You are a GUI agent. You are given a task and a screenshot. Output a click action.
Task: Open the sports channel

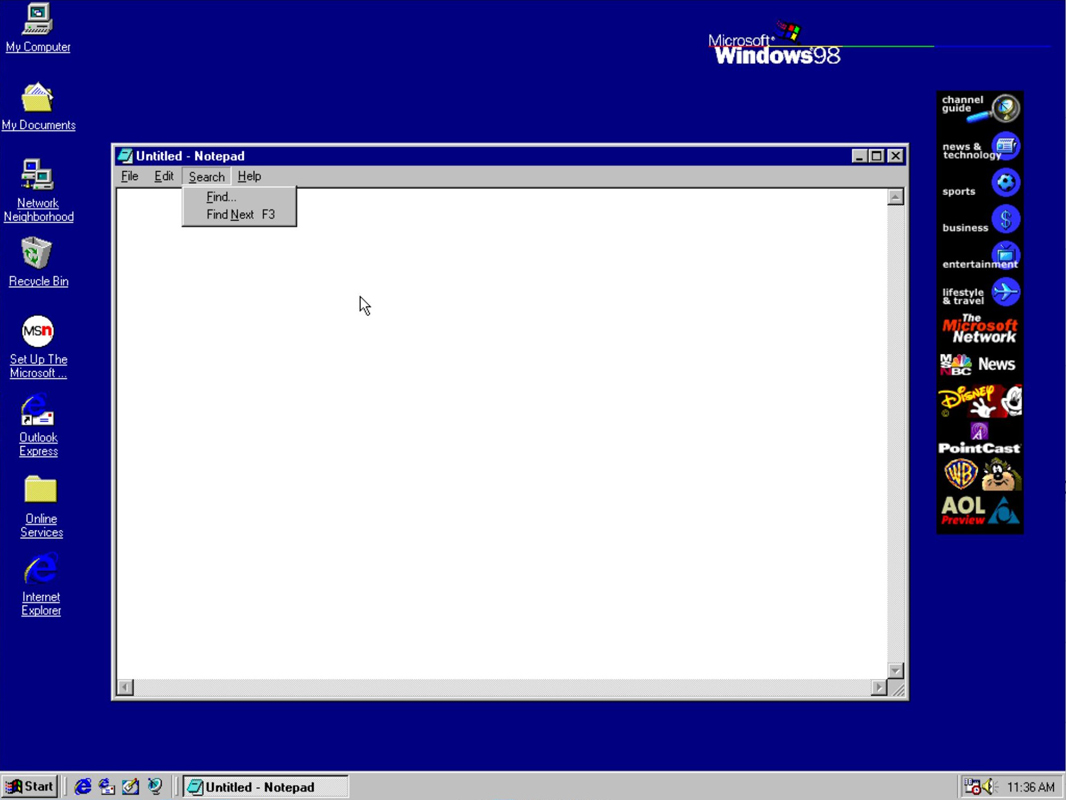point(980,184)
